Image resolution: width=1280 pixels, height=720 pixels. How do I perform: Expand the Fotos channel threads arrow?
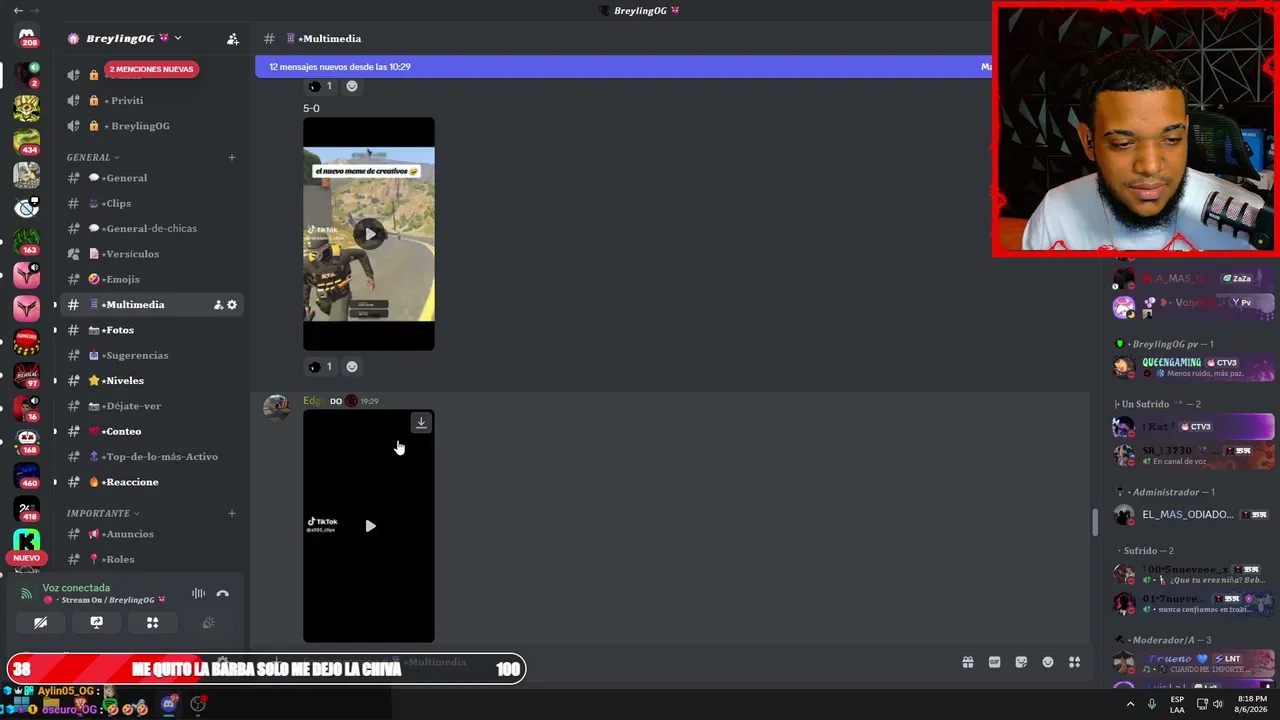(x=55, y=330)
